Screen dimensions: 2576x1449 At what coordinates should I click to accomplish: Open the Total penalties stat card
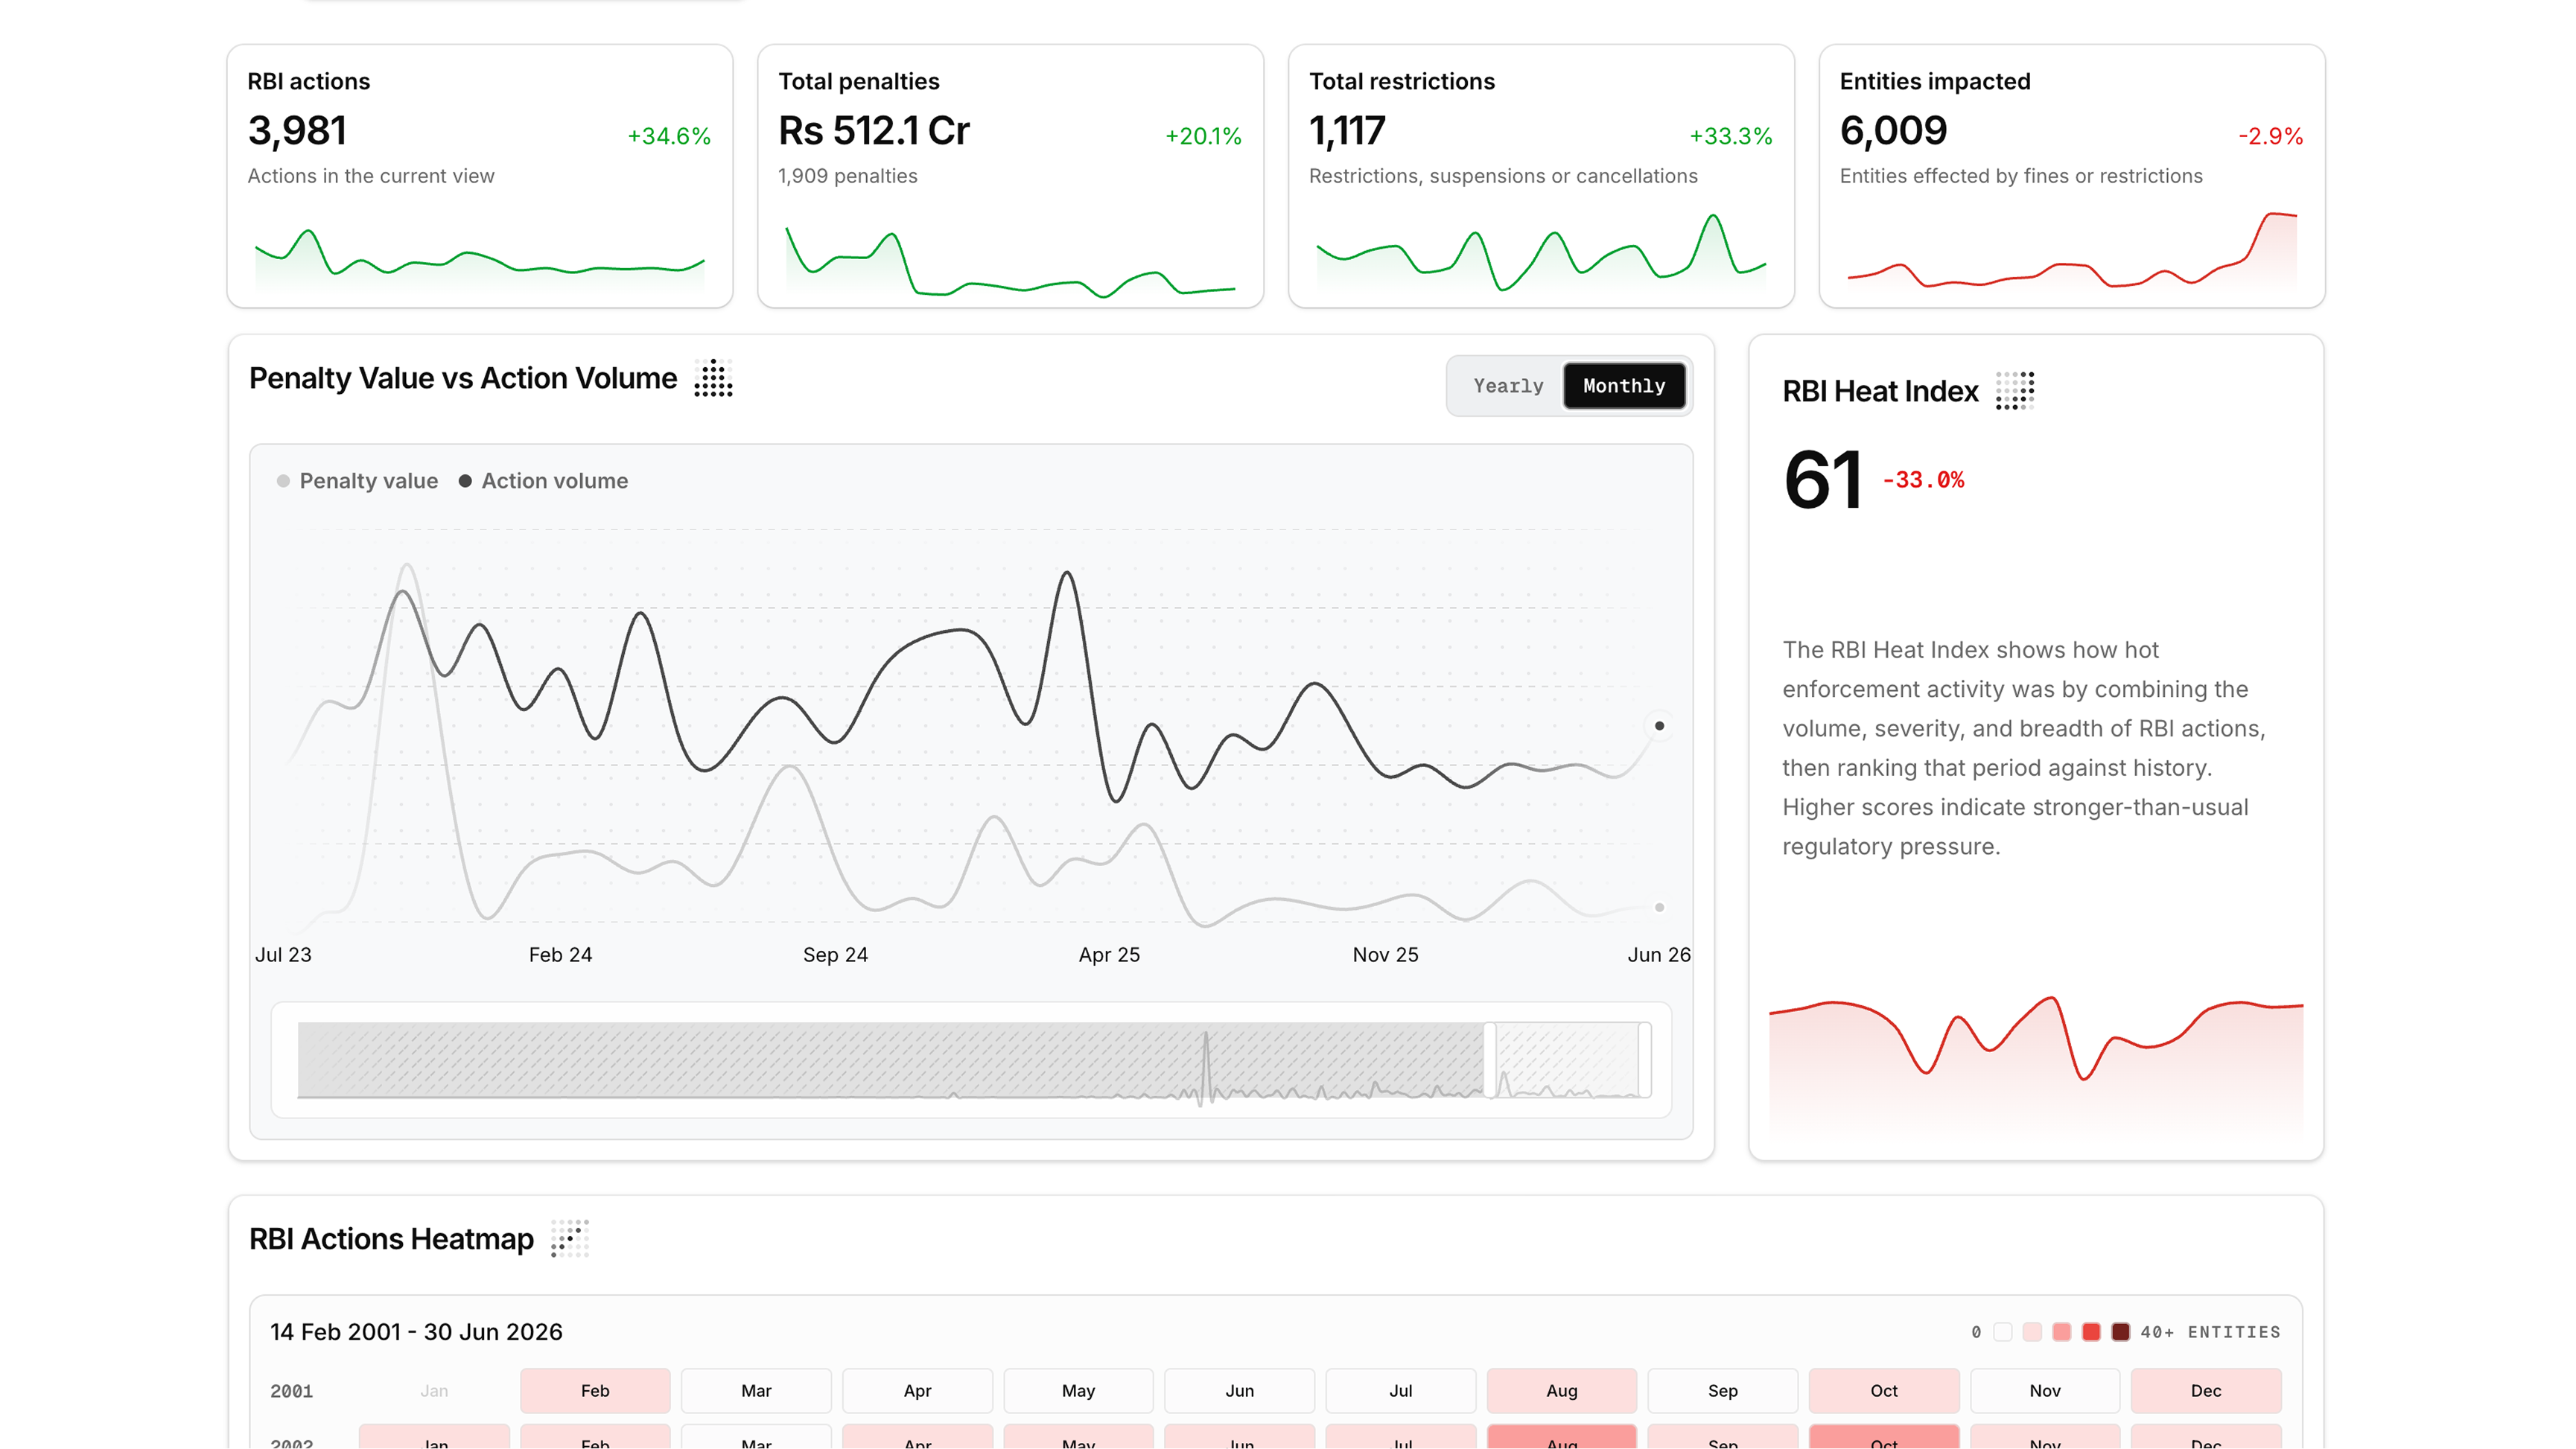coord(1010,176)
